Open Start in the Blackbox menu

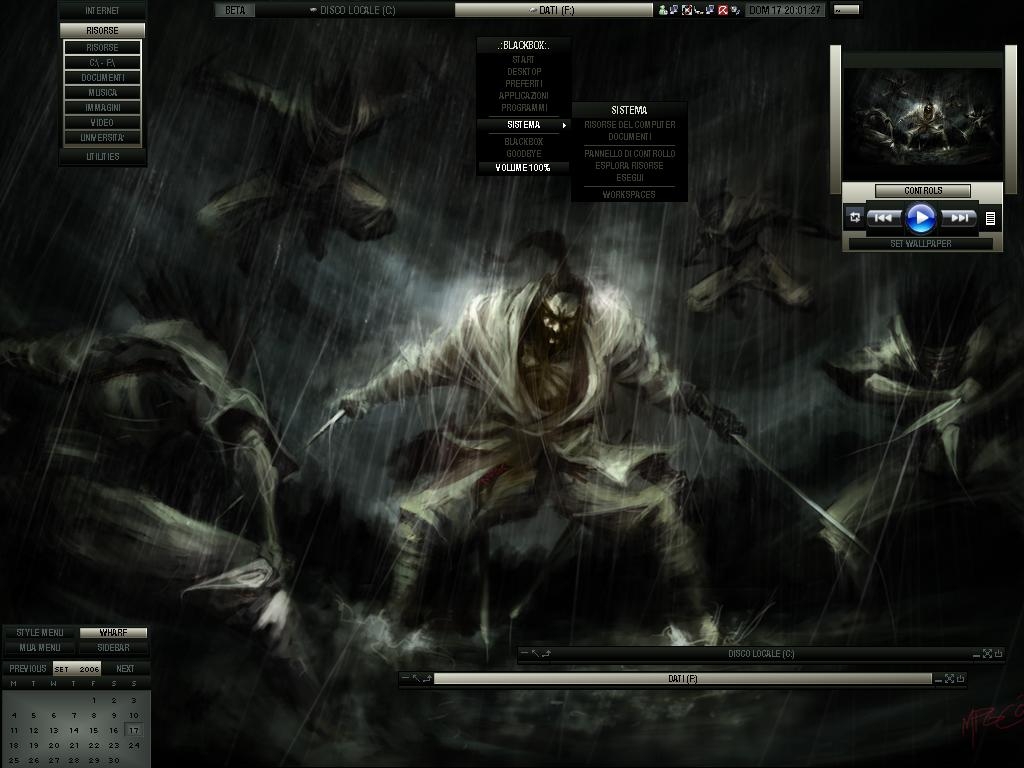click(523, 59)
